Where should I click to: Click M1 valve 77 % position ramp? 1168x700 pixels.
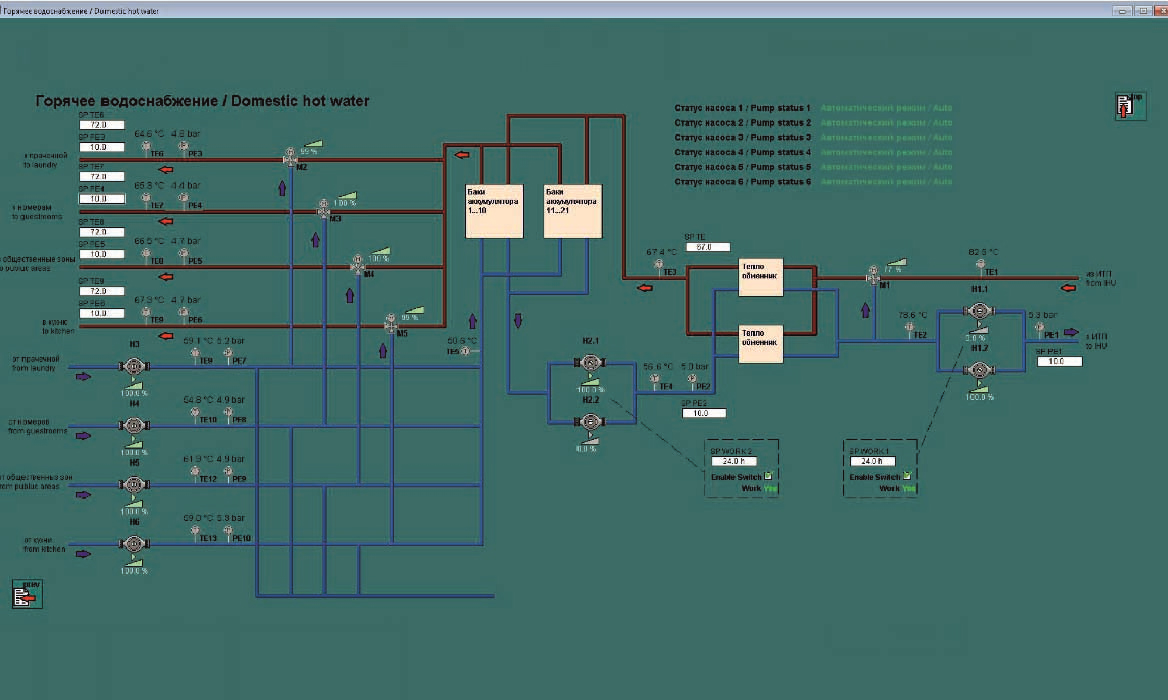pyautogui.click(x=896, y=262)
